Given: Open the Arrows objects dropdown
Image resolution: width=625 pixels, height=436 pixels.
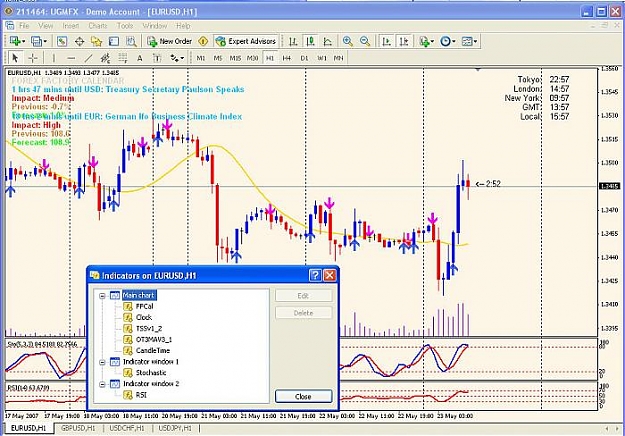Looking at the screenshot, I should click(177, 58).
